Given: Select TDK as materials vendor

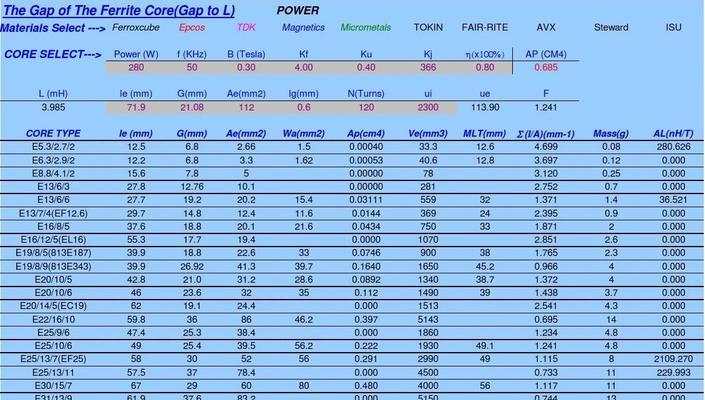Looking at the screenshot, I should point(246,27).
